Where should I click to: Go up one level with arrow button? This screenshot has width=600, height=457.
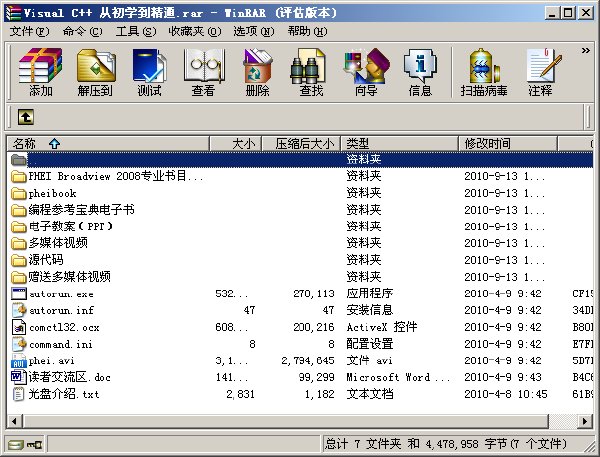click(26, 117)
